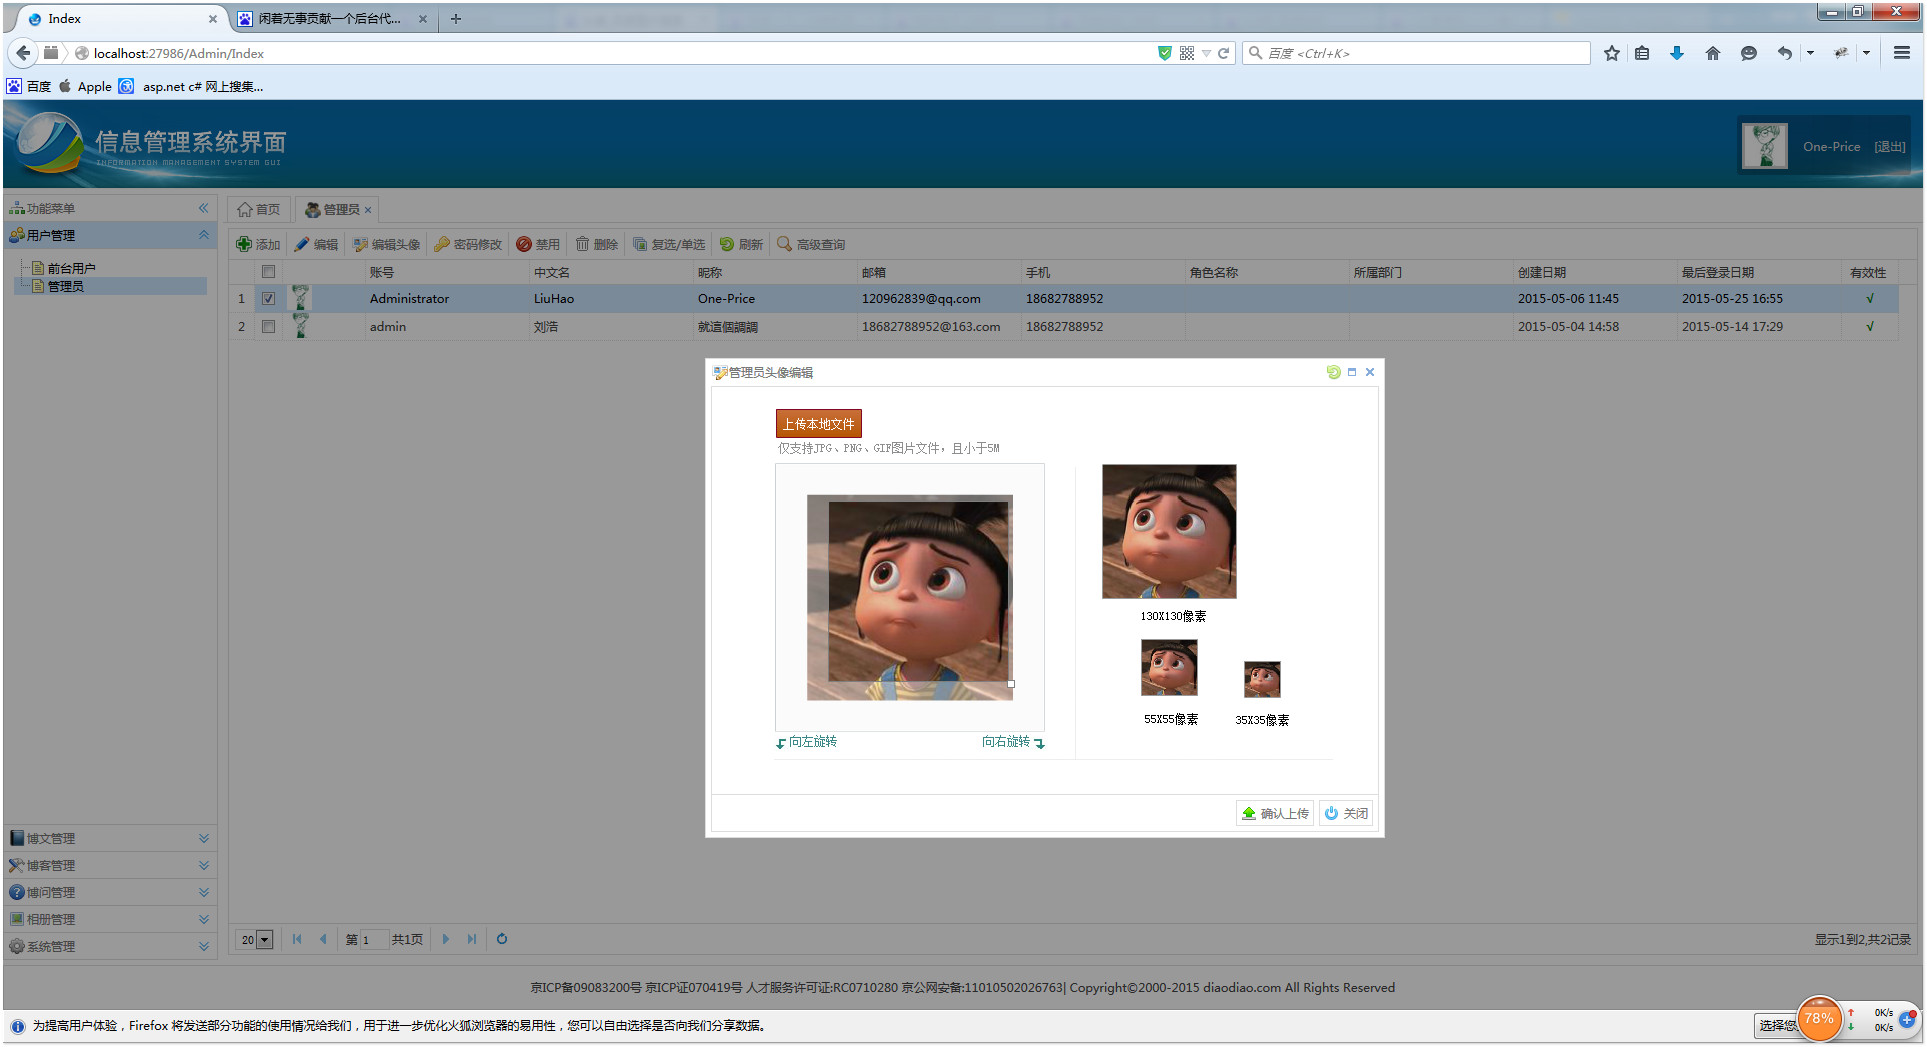Image resolution: width=1927 pixels, height=1047 pixels.
Task: Click the refresh icon in the avatar dialog header
Action: pyautogui.click(x=1333, y=372)
